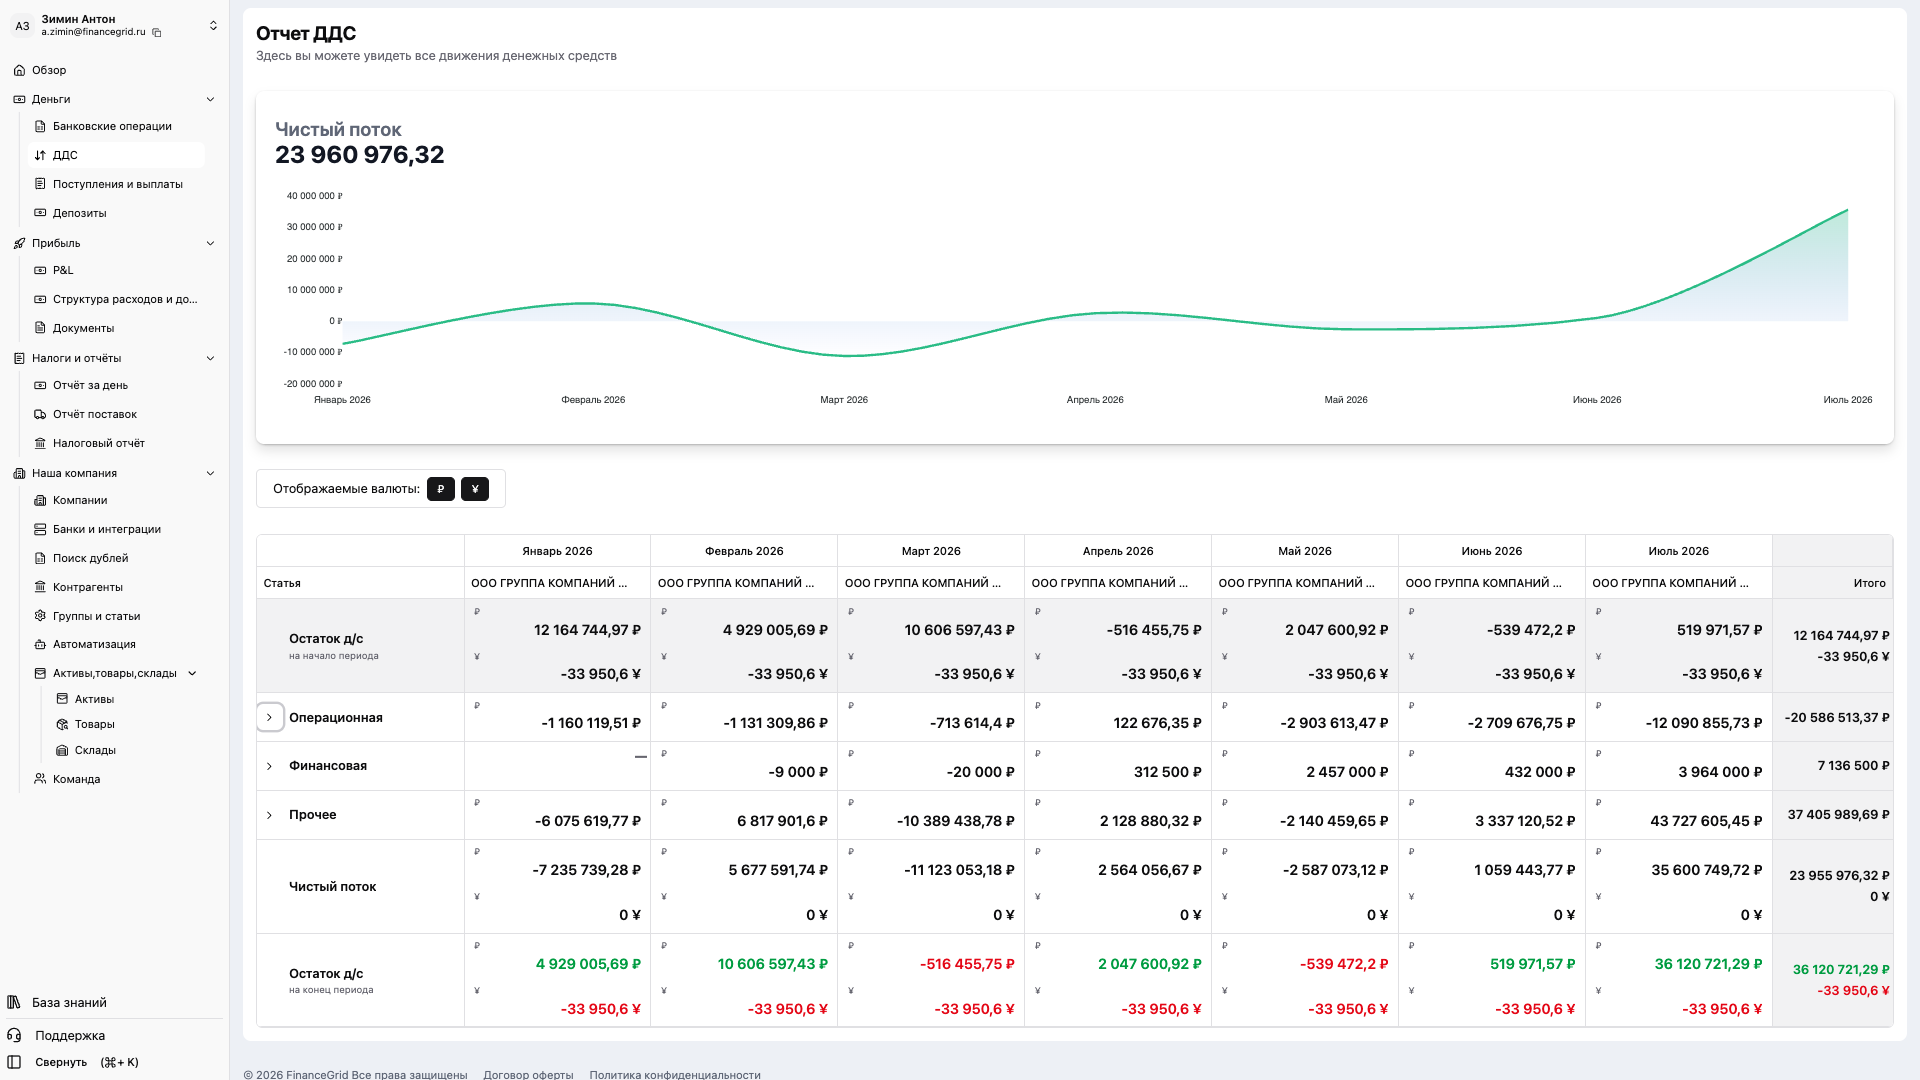Collapse the Деньги sidebar section
This screenshot has width=1920, height=1080.
tap(210, 99)
